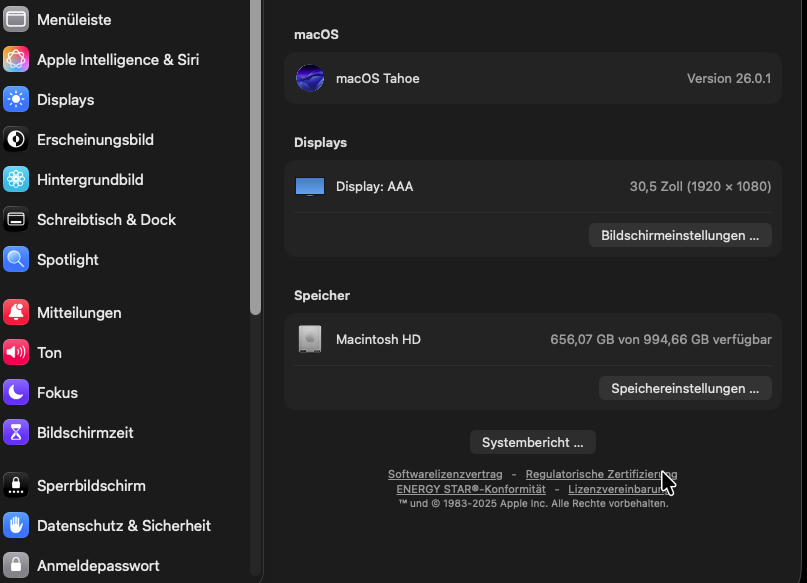This screenshot has width=807, height=583.
Task: Select the Displays sidebar icon
Action: [x=16, y=100]
